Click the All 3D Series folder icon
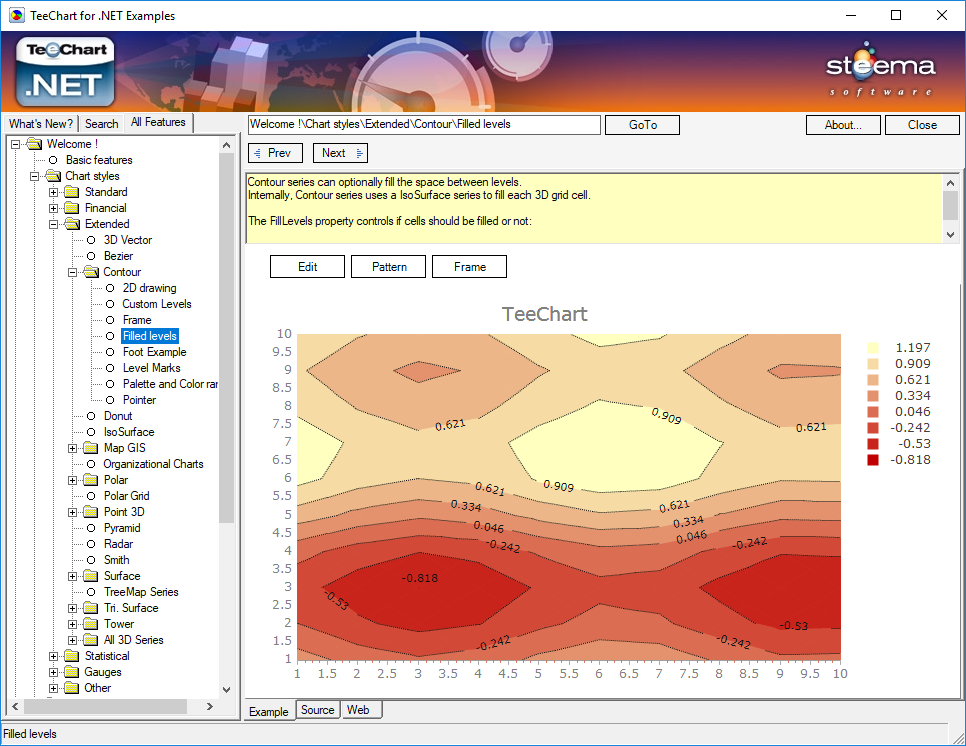The image size is (966, 746). pyautogui.click(x=91, y=640)
